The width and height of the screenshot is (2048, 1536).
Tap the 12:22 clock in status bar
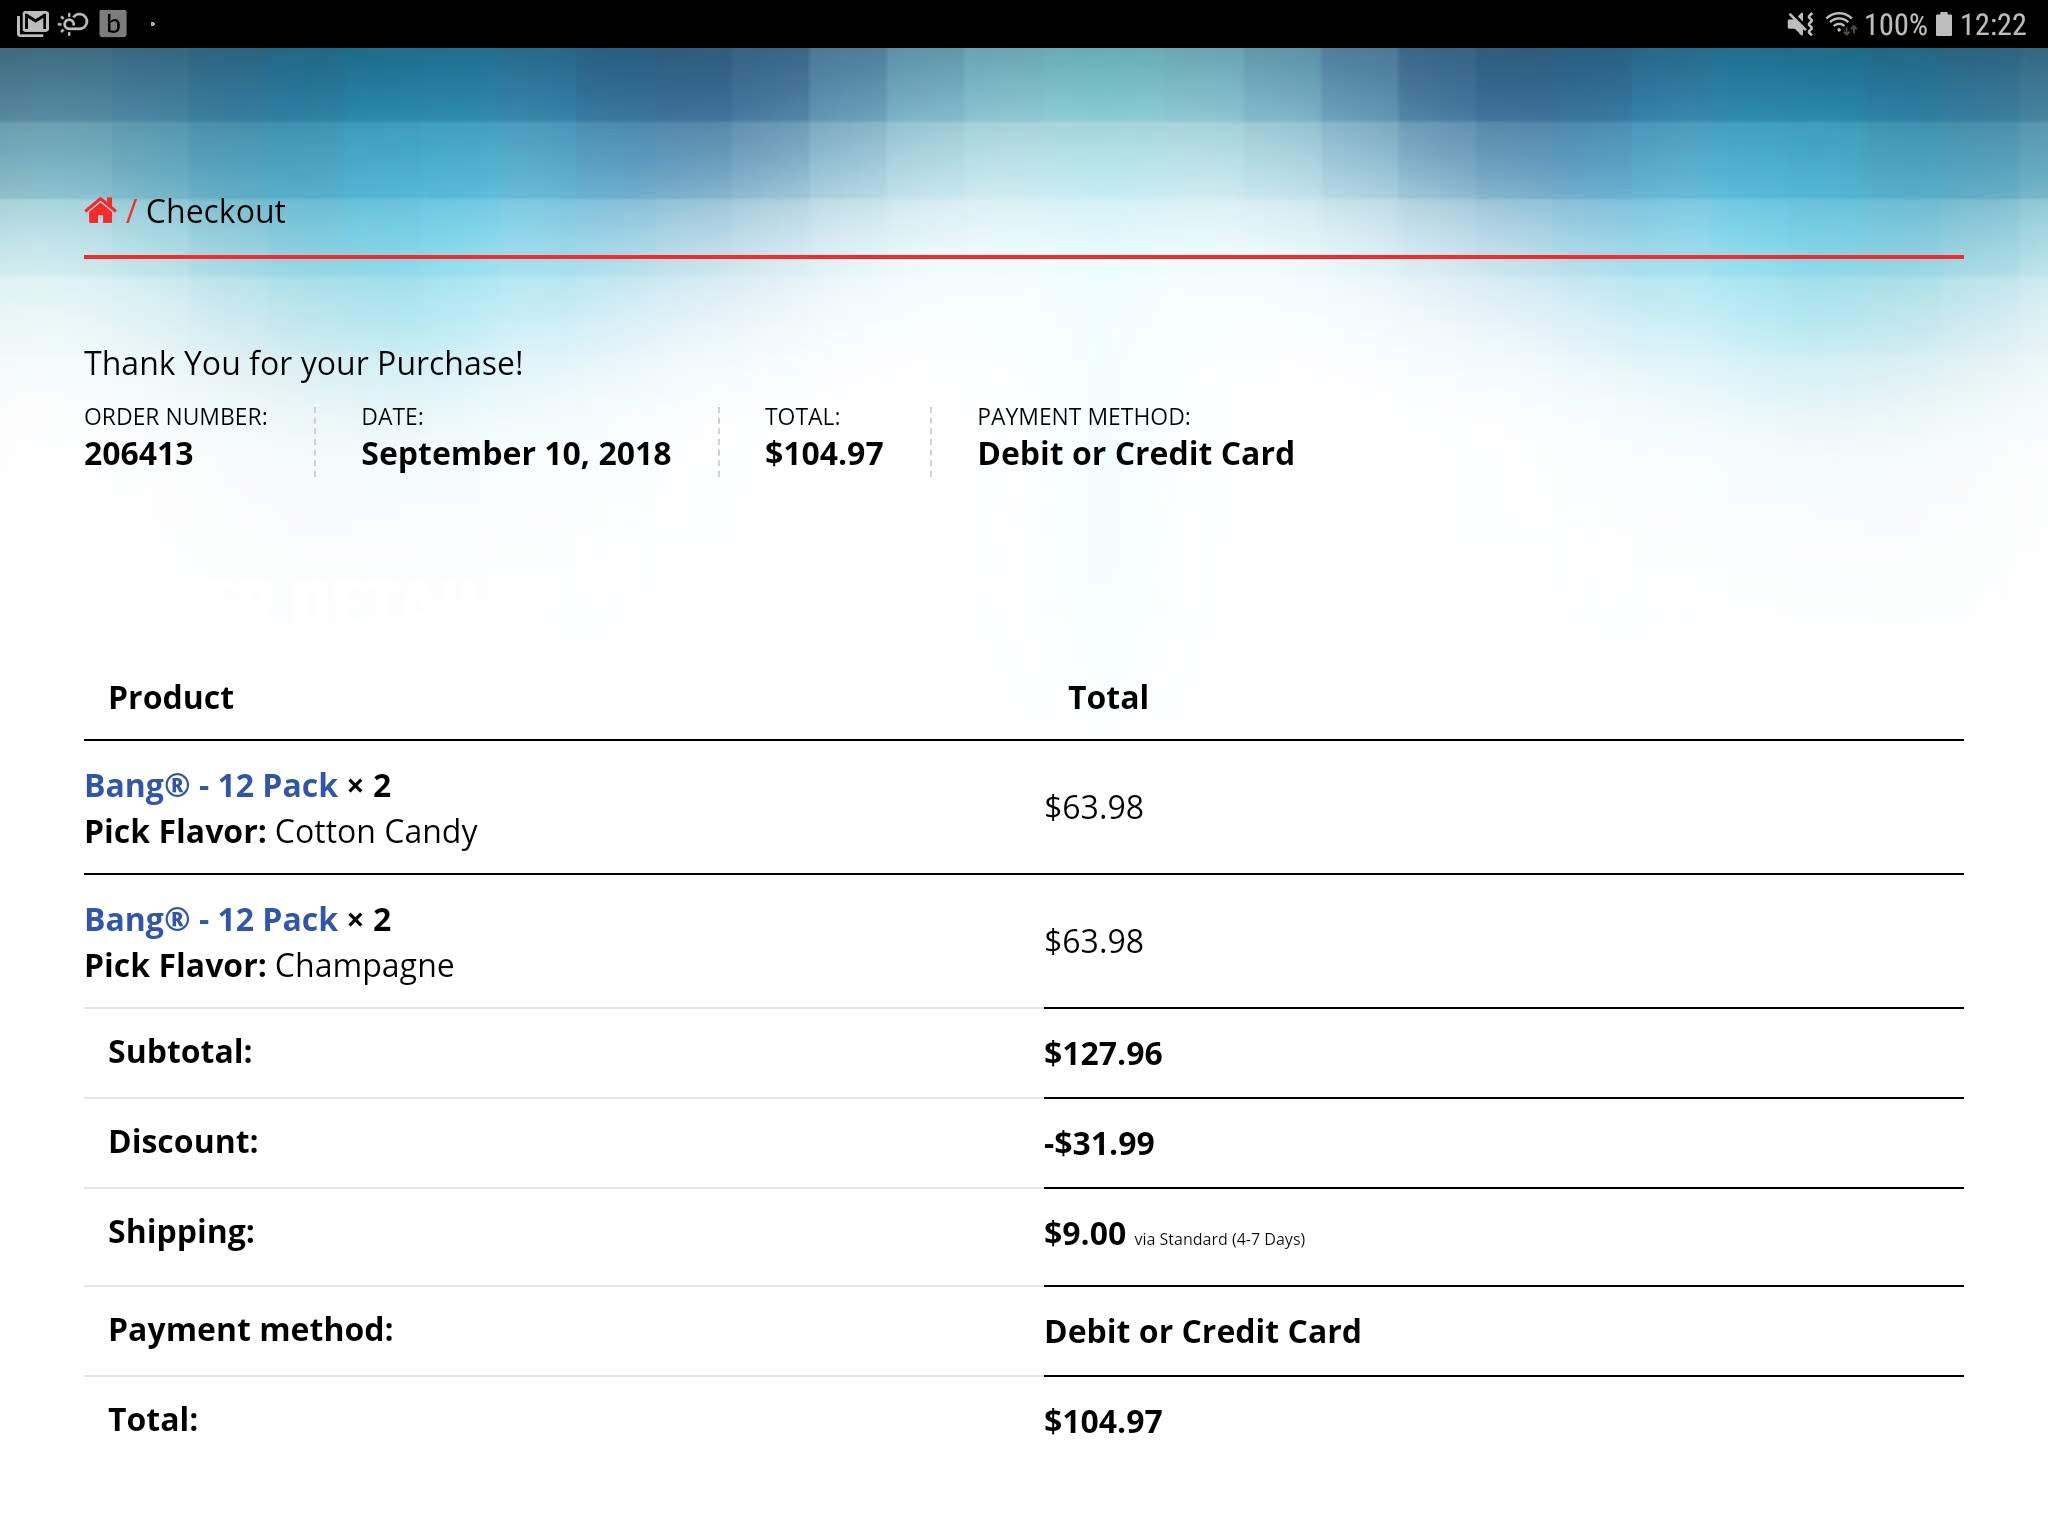tap(1993, 24)
